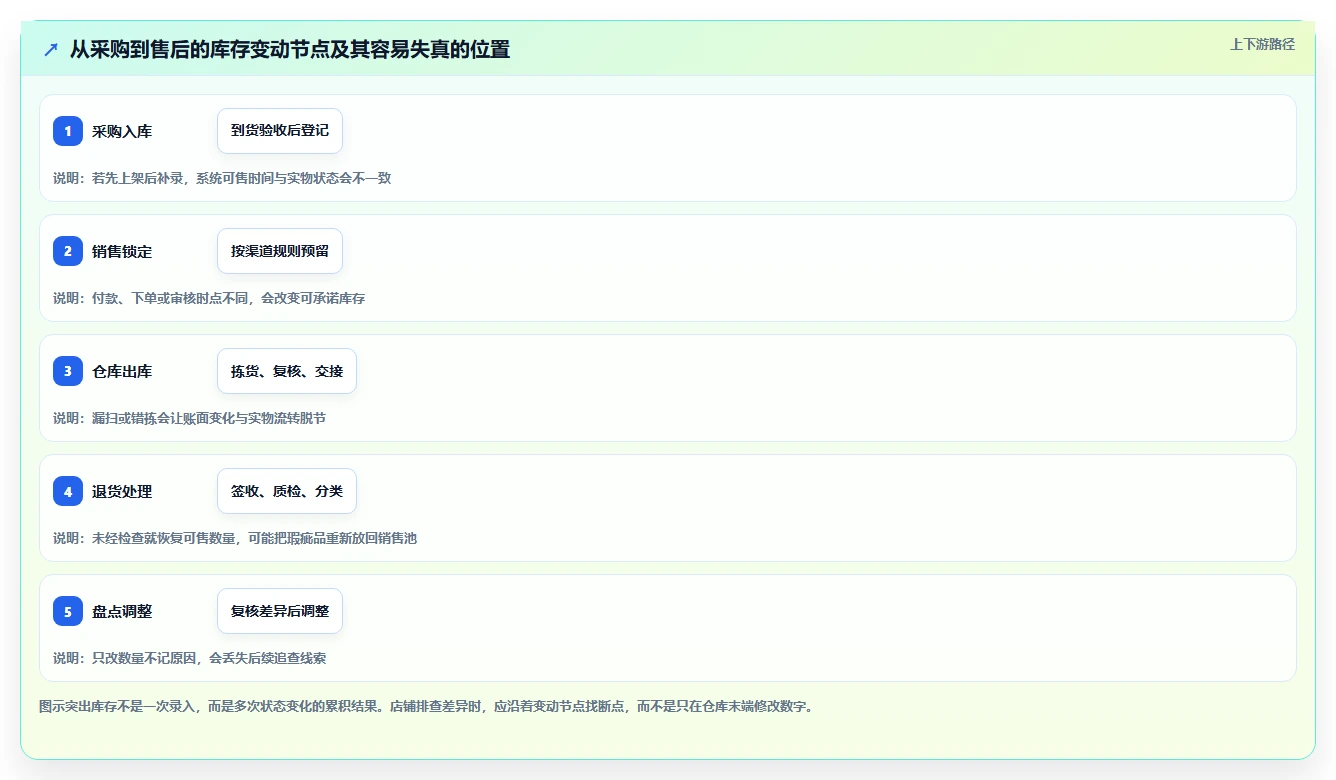The width and height of the screenshot is (1336, 780).
Task: Click the number 2 step badge
Action: (68, 251)
